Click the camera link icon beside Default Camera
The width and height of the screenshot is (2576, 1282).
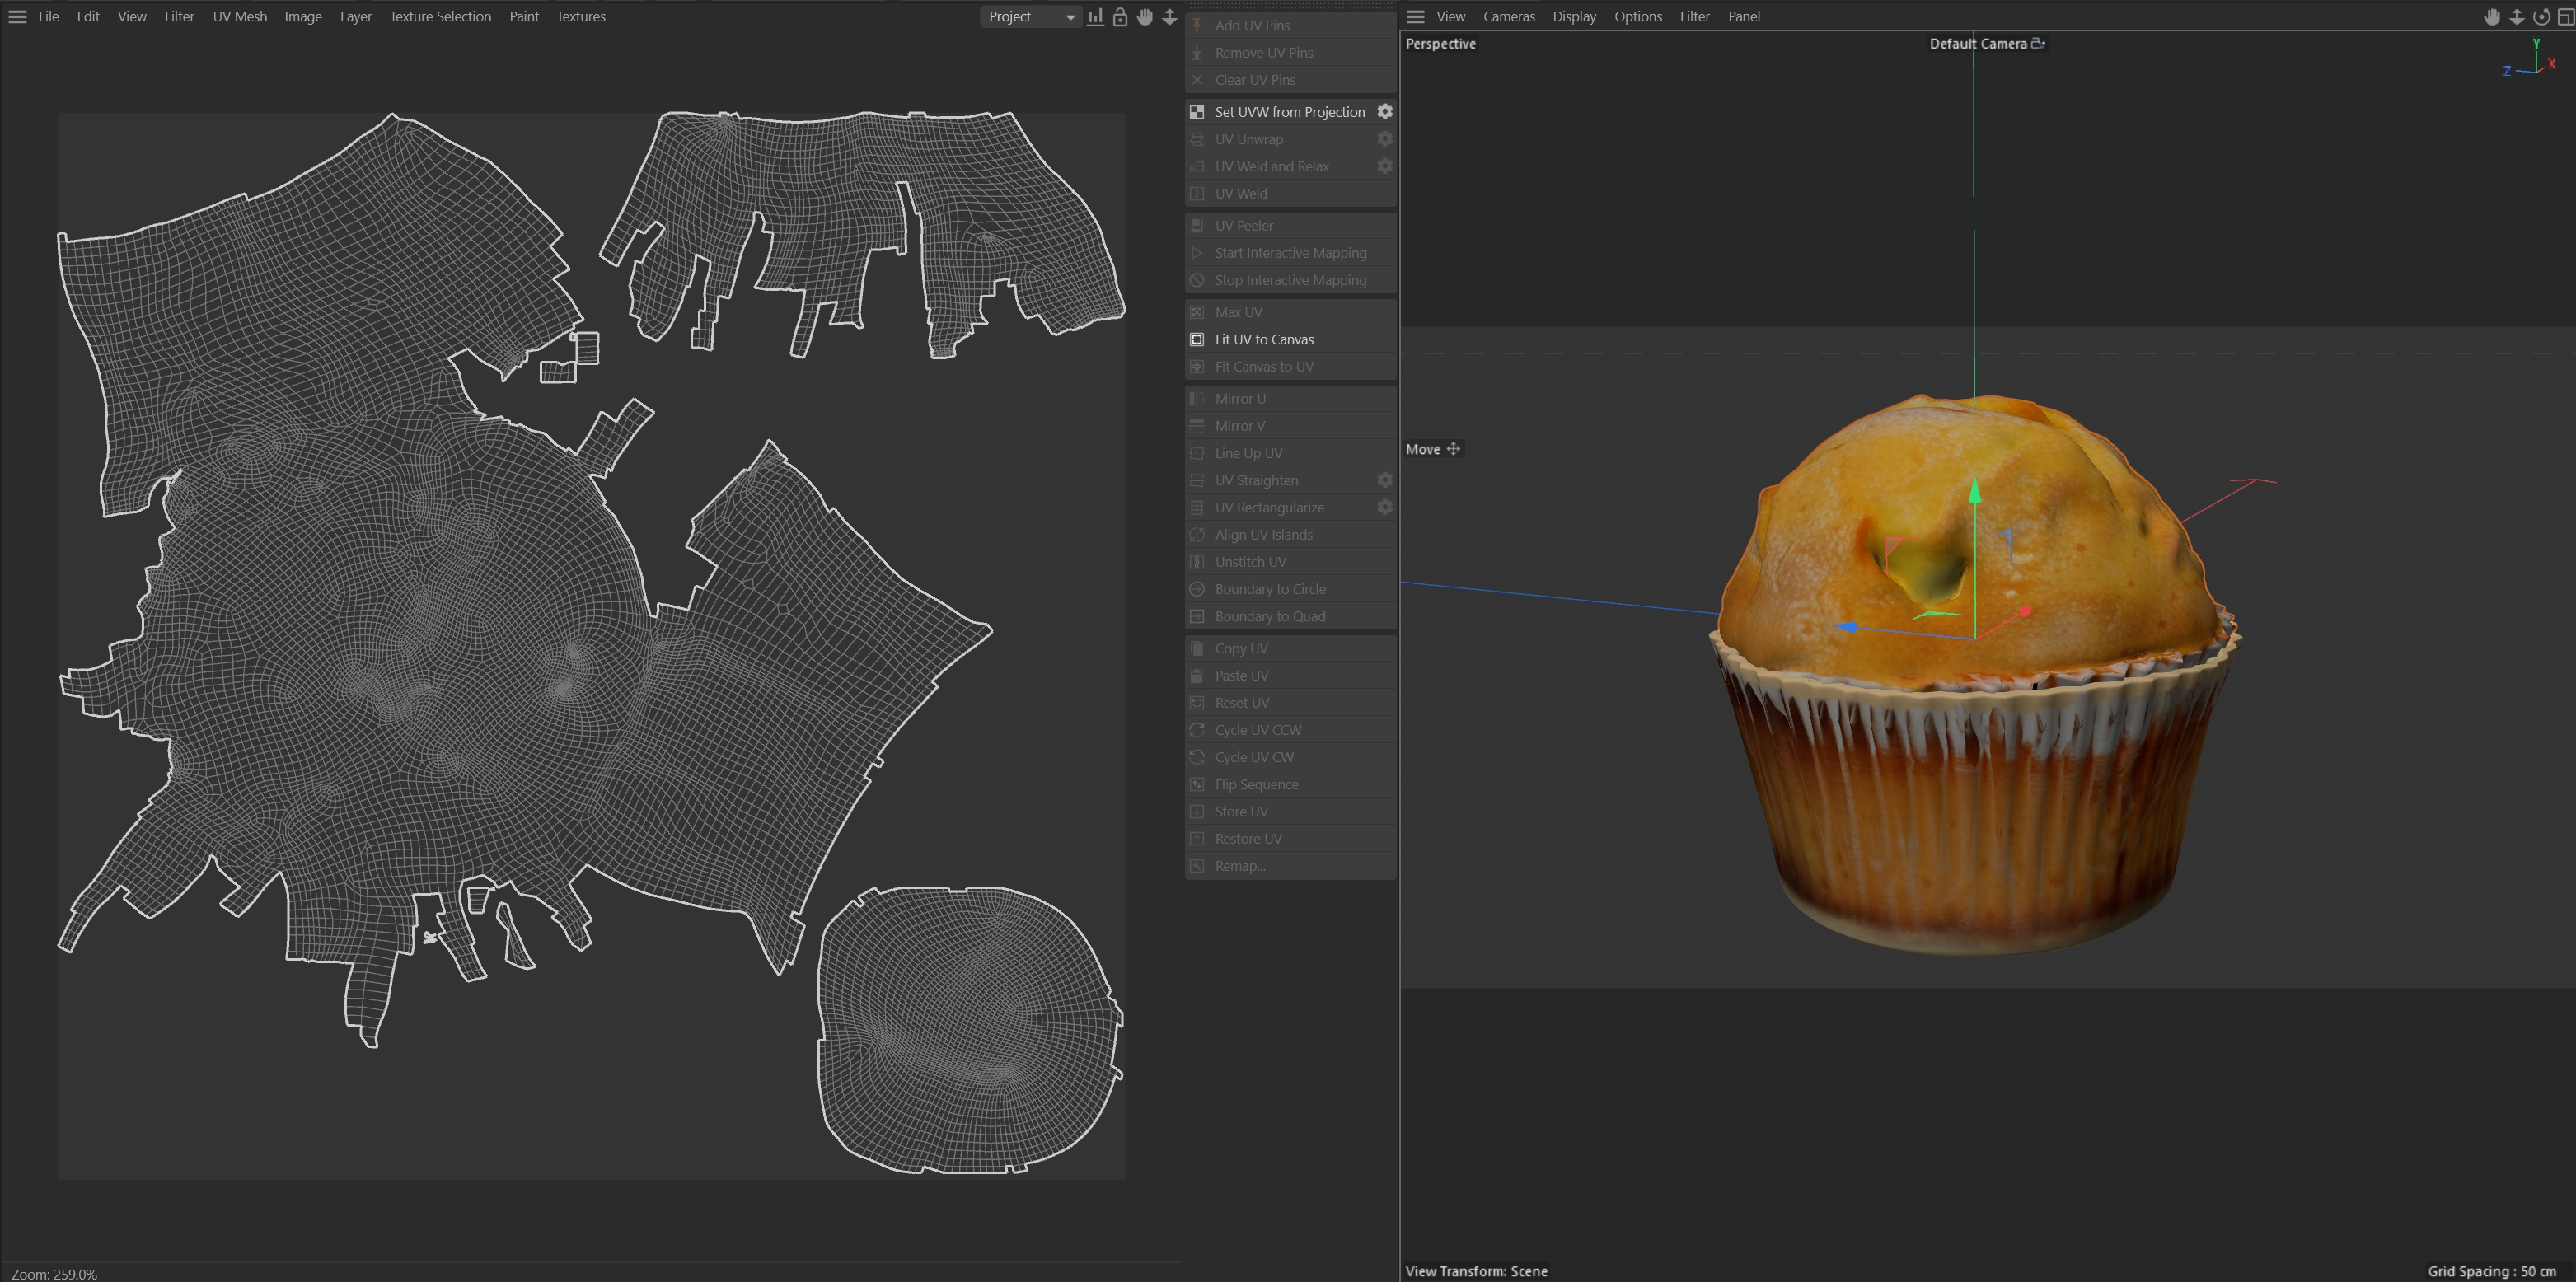pyautogui.click(x=2038, y=43)
